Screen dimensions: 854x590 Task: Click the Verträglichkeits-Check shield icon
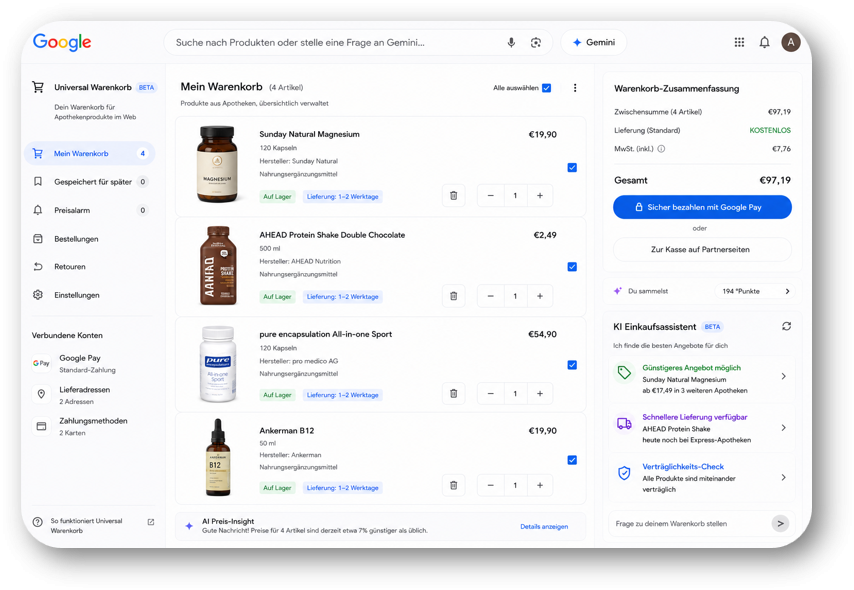pos(624,473)
